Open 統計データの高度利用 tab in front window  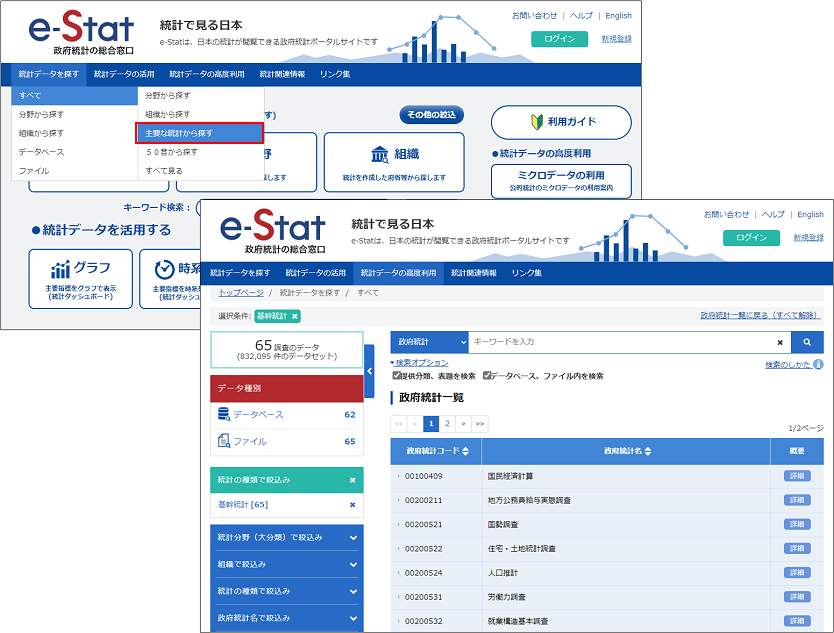pos(398,273)
